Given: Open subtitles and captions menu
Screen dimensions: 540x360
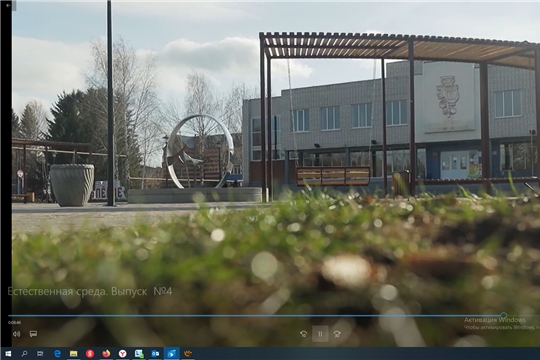Looking at the screenshot, I should click(33, 334).
